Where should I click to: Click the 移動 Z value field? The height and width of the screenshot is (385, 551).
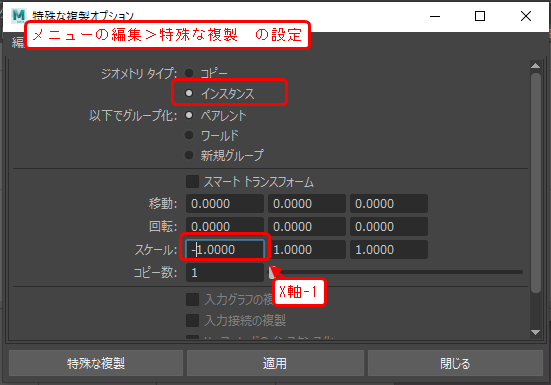point(389,204)
